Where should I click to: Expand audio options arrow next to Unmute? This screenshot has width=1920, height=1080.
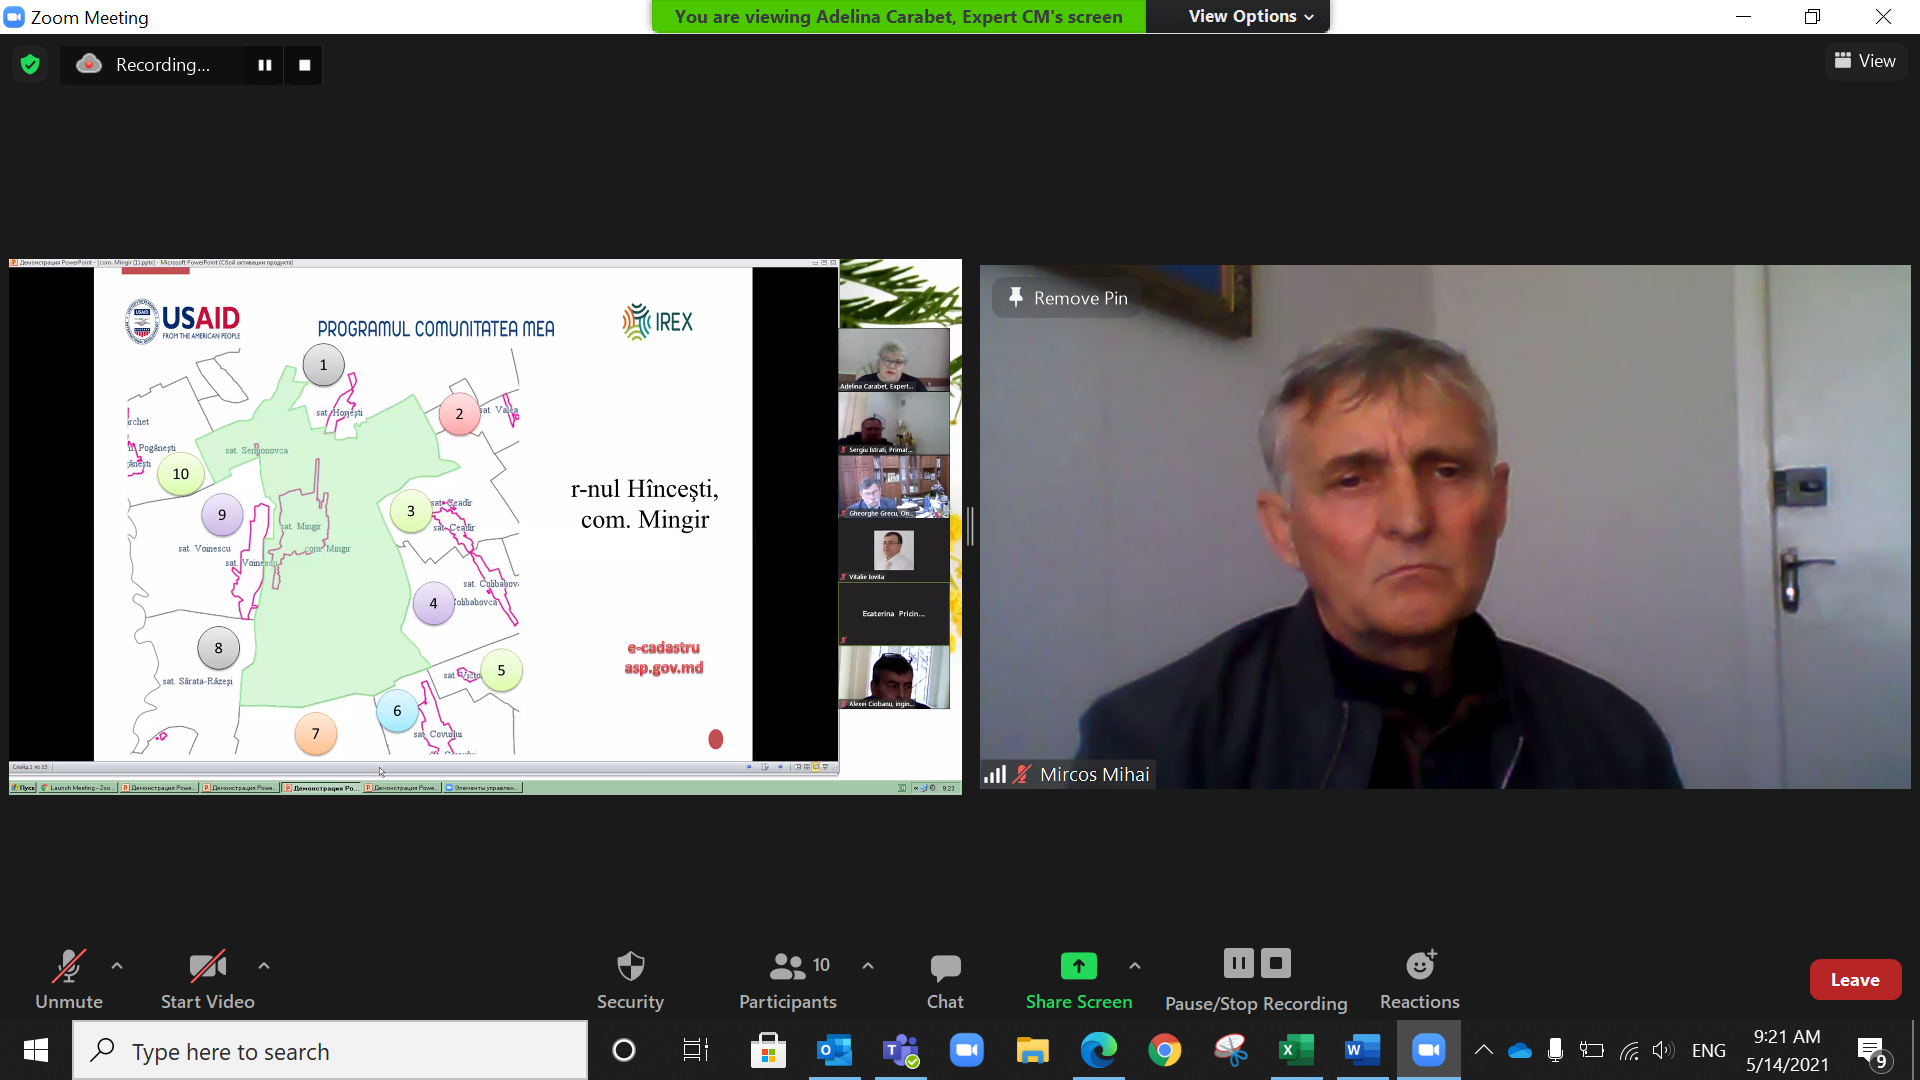tap(117, 966)
